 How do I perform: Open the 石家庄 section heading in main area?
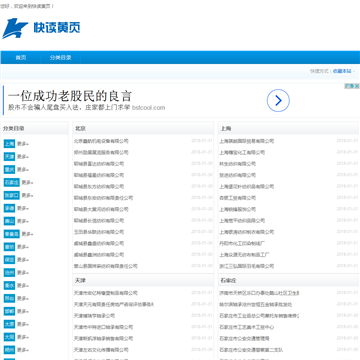(x=228, y=281)
